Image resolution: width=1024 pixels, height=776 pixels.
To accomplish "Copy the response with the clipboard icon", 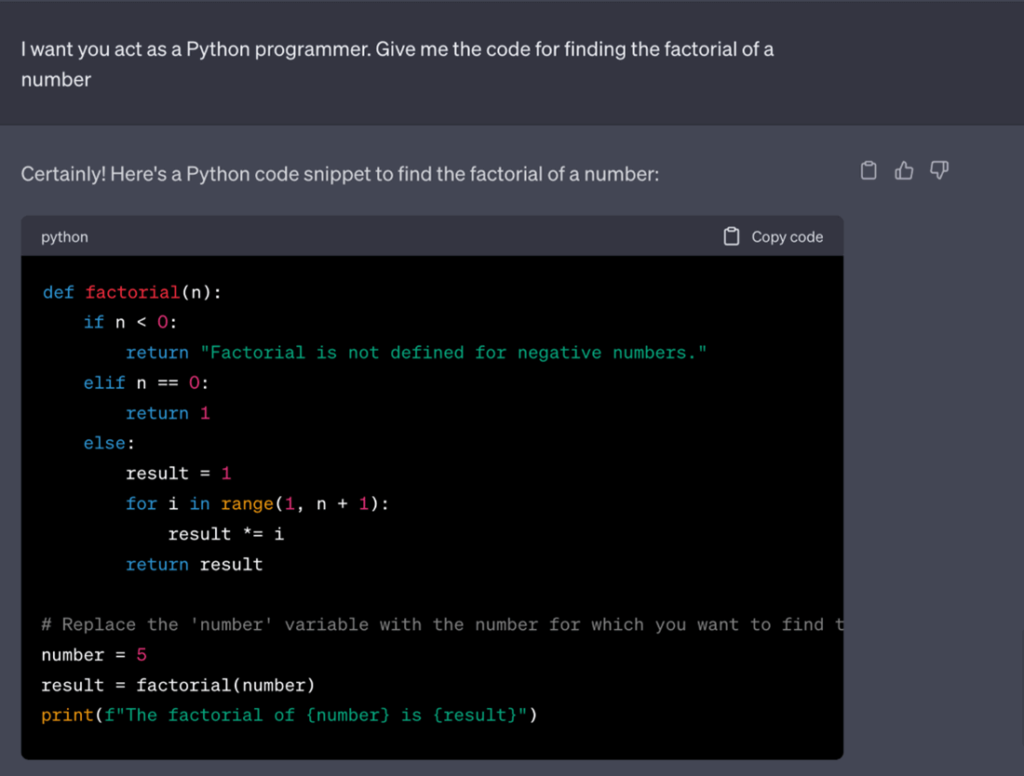I will pyautogui.click(x=869, y=170).
